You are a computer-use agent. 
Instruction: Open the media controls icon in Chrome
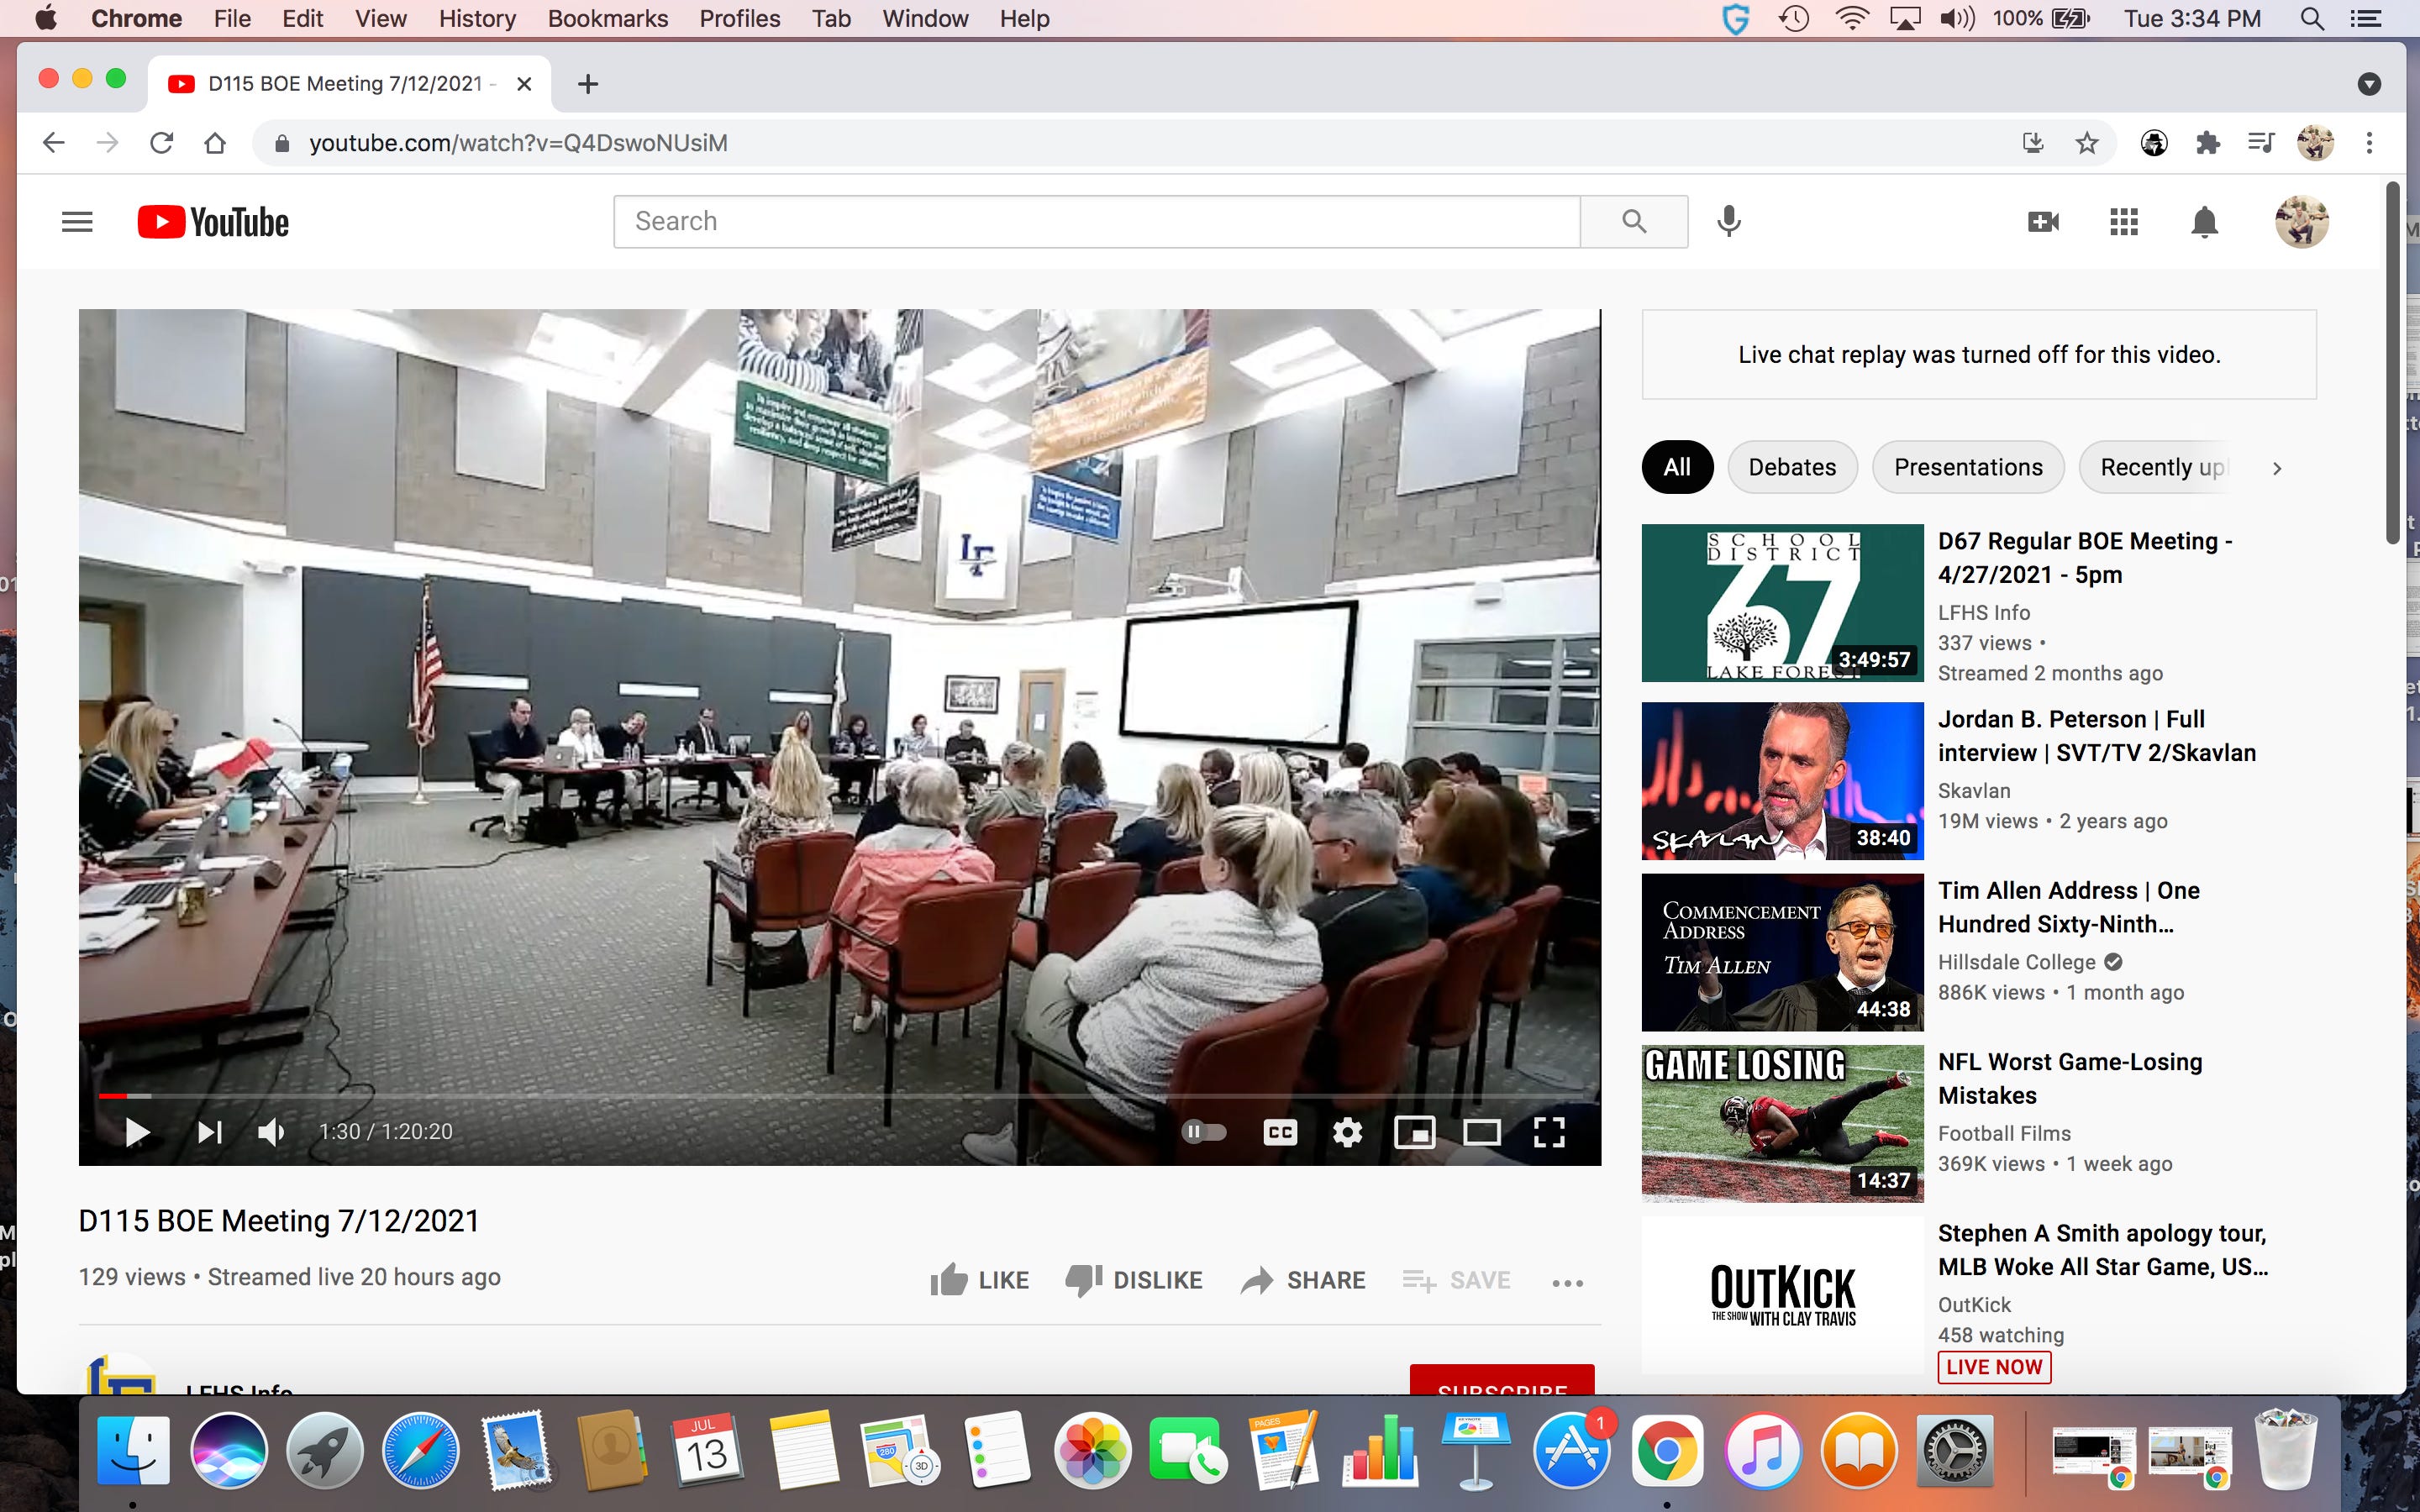[2260, 143]
